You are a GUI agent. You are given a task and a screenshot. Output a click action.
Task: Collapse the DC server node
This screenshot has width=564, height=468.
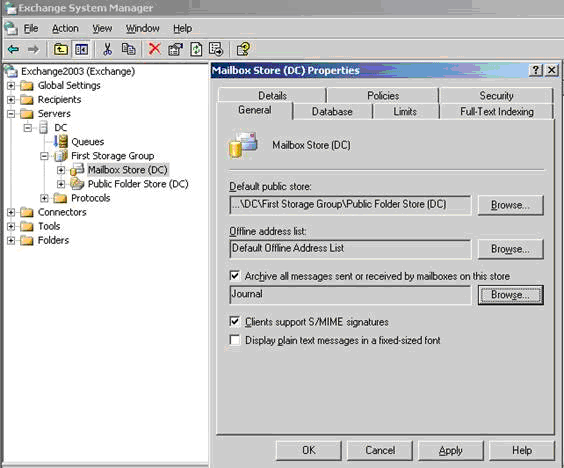pyautogui.click(x=28, y=128)
